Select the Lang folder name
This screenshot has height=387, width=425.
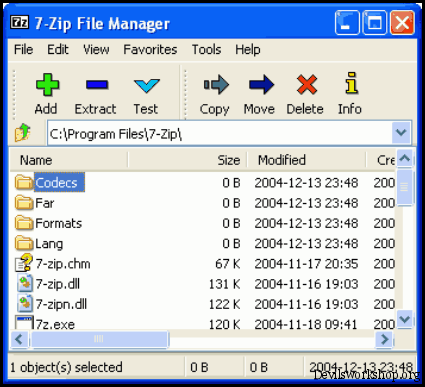tap(49, 244)
